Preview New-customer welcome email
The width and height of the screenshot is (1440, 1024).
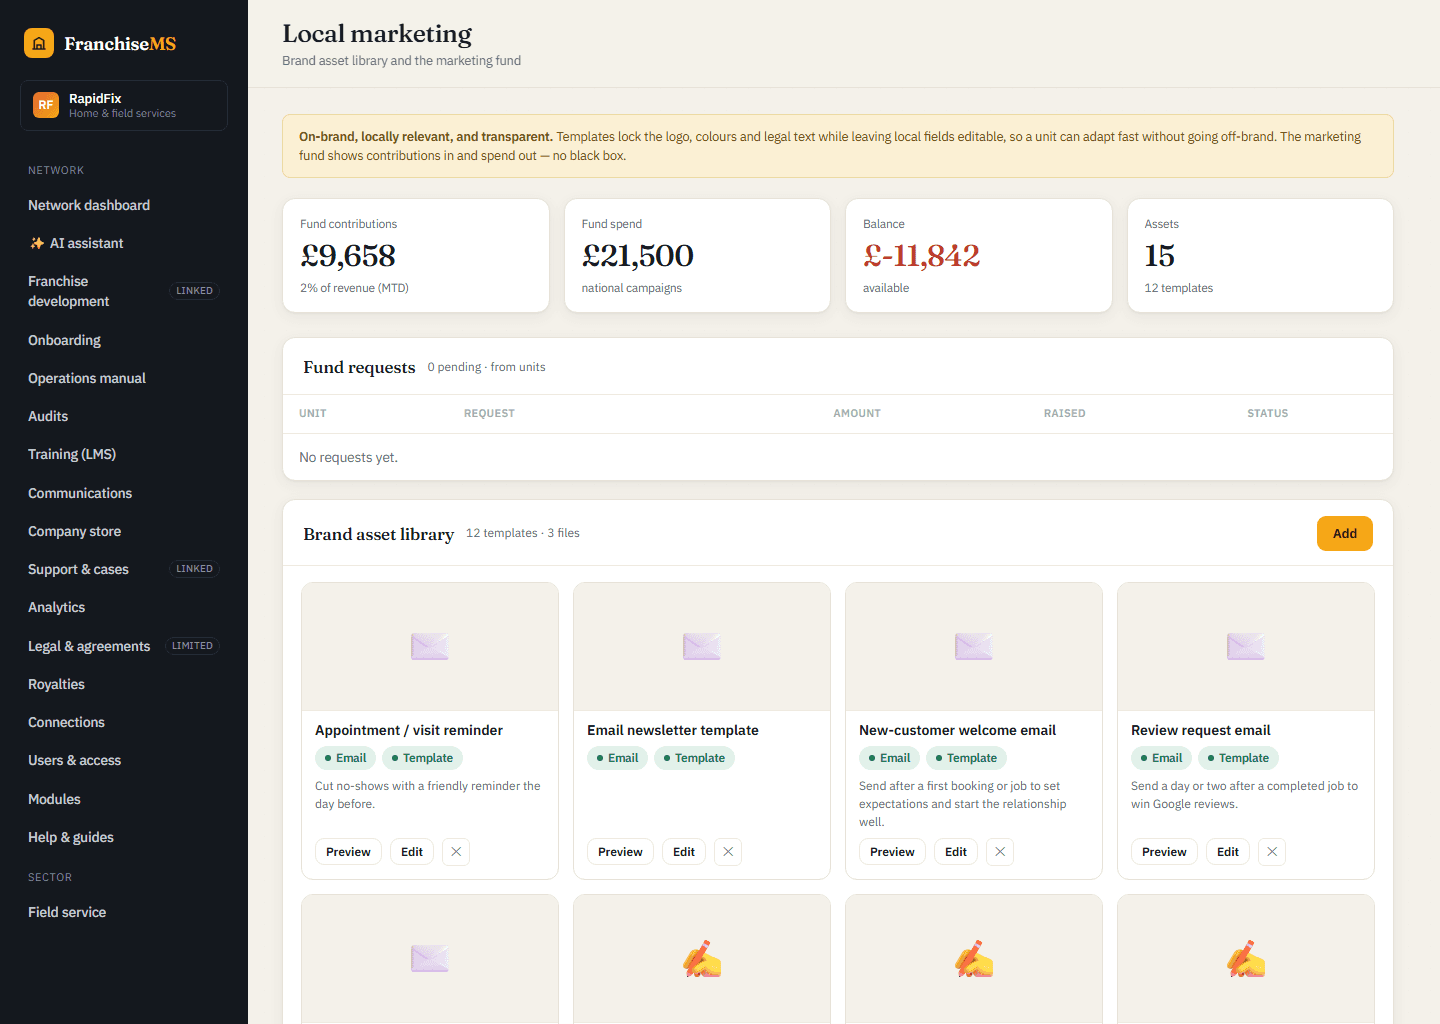(892, 852)
